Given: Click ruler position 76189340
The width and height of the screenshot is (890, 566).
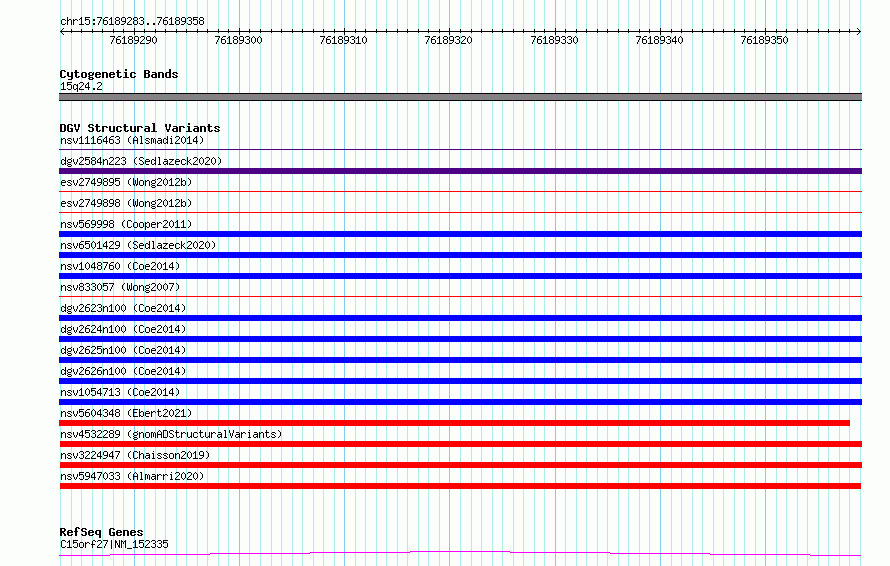Looking at the screenshot, I should (x=659, y=40).
